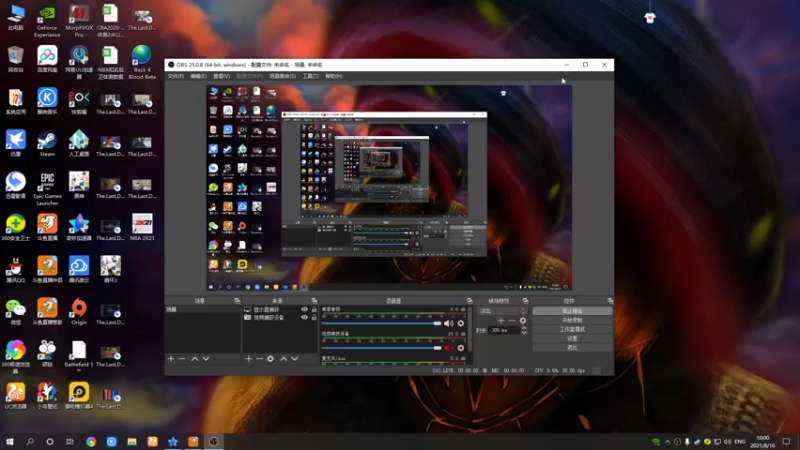
Task: Open the Windows Start menu
Action: coord(10,441)
